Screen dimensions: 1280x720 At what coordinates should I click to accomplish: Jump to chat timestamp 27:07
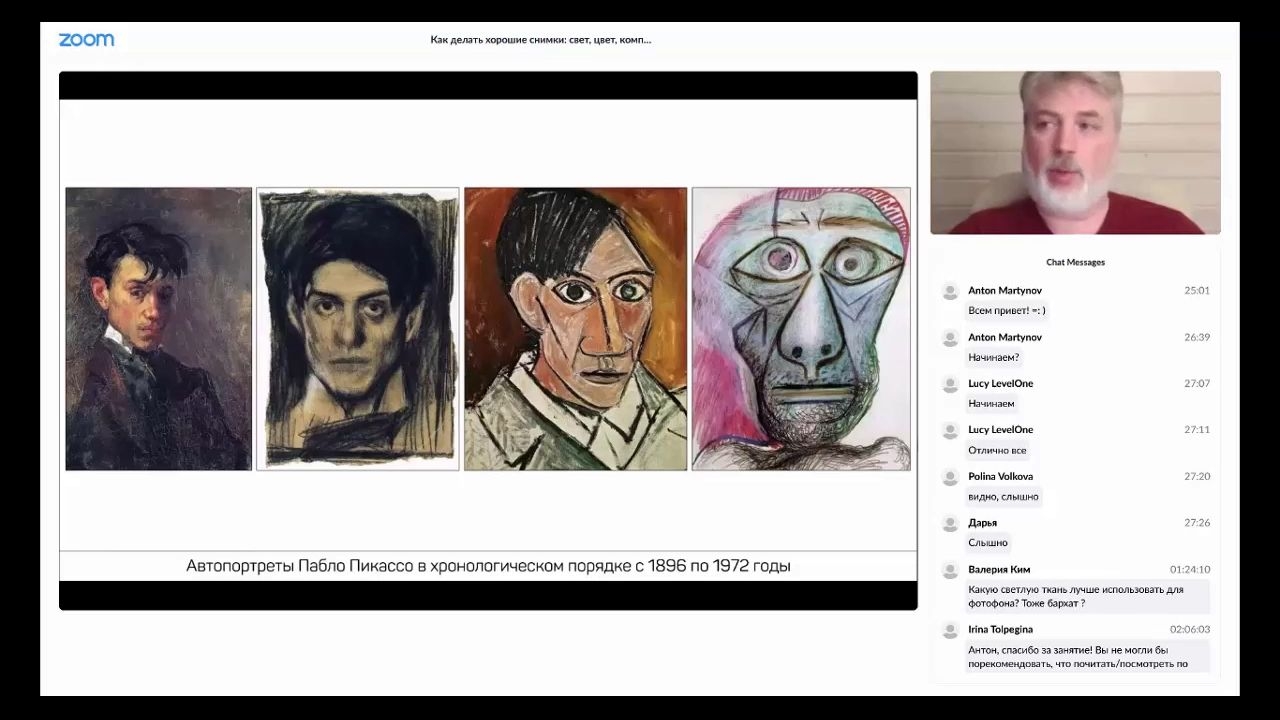click(1197, 384)
